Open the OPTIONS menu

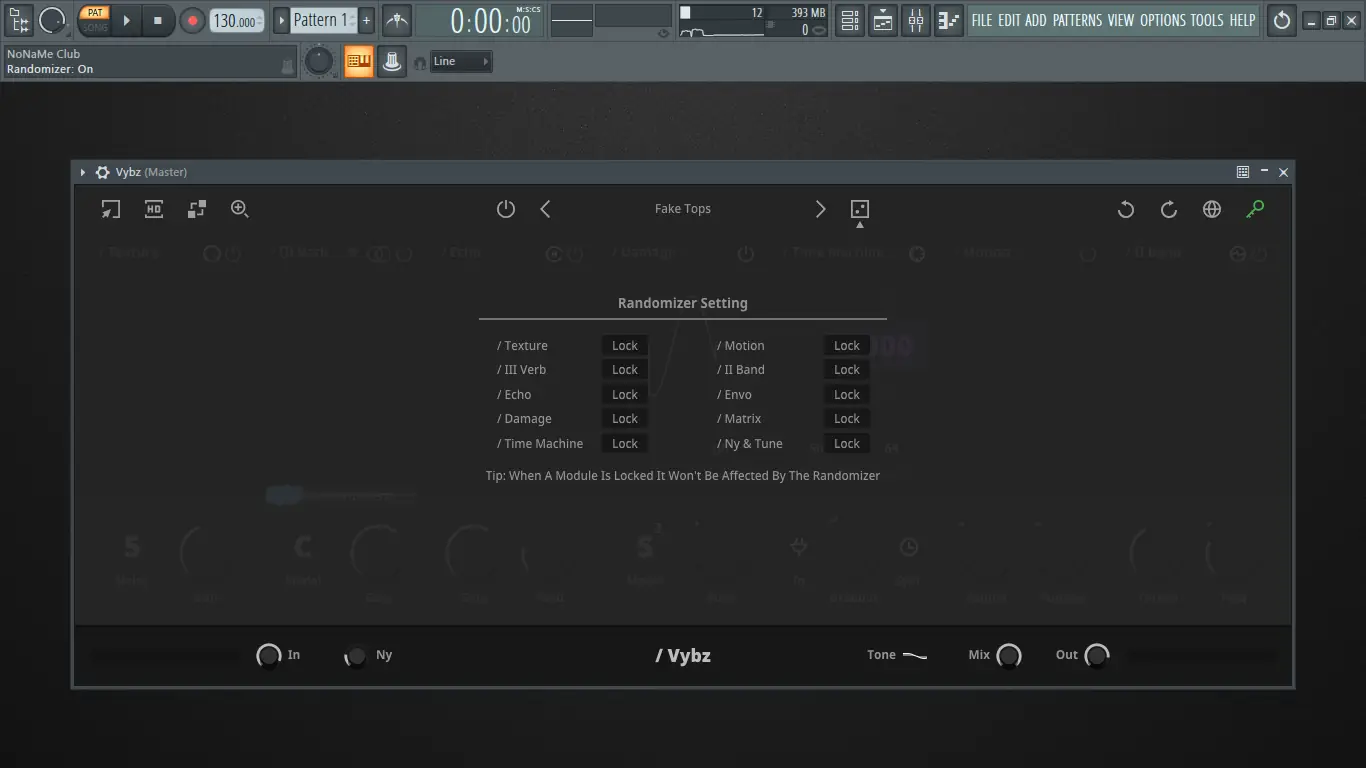click(1163, 20)
